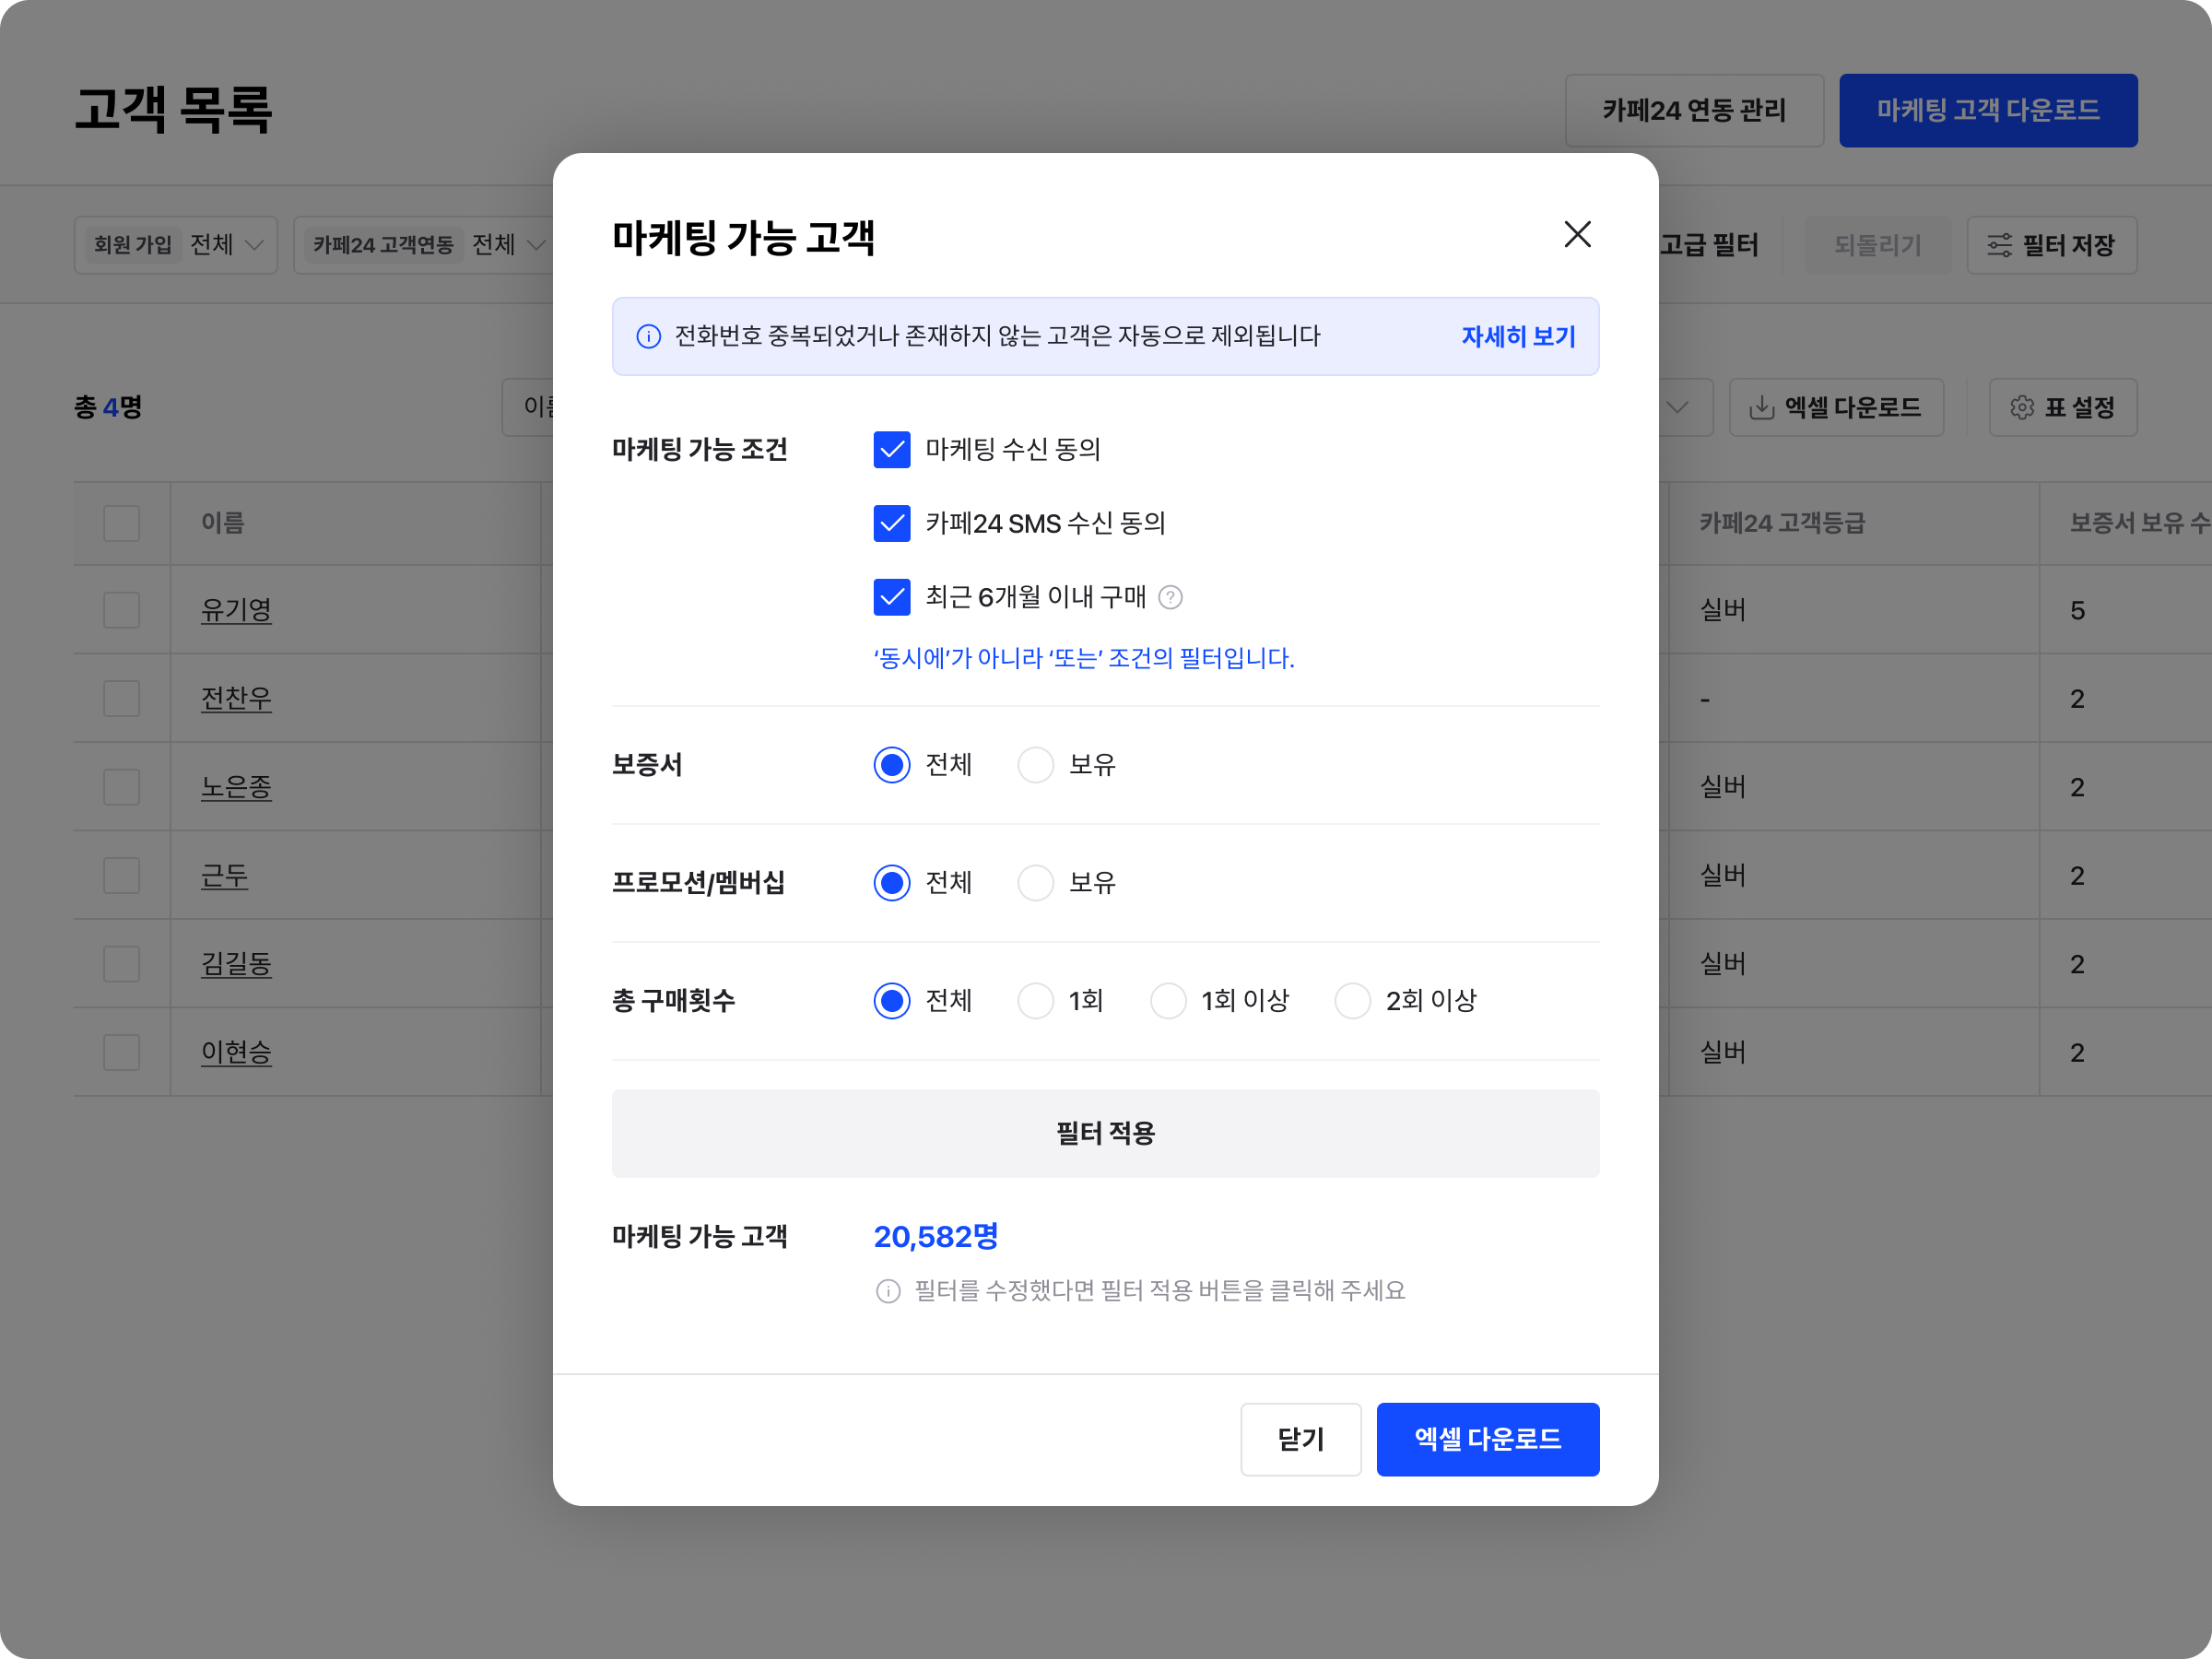The image size is (2212, 1659).
Task: Click the download icon on 엑셀 다운로드 toolbar button
Action: pos(1761,408)
